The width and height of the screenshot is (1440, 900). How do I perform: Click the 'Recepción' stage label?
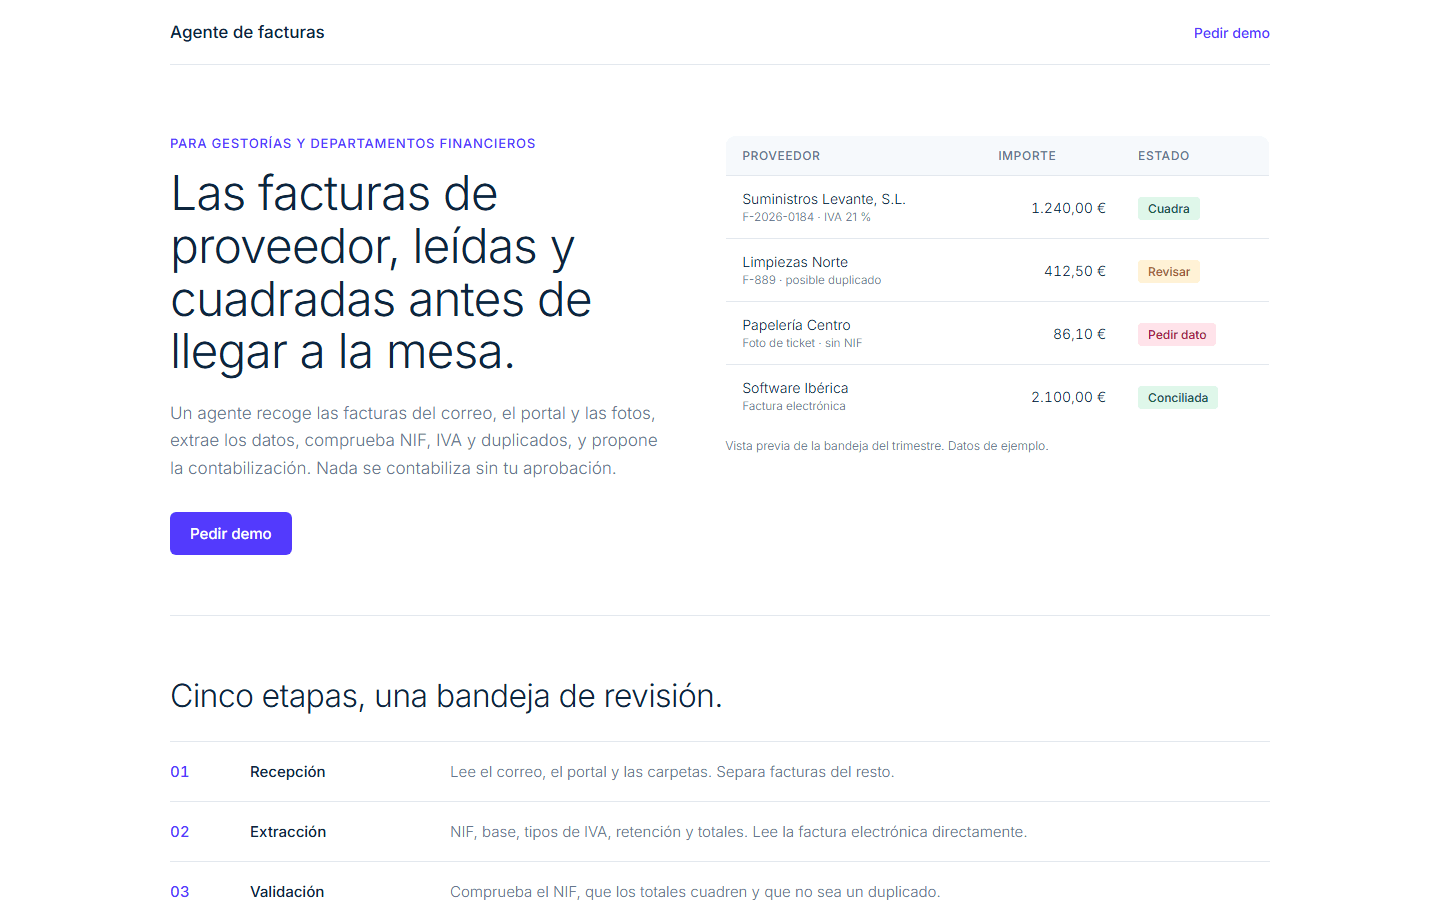[288, 772]
